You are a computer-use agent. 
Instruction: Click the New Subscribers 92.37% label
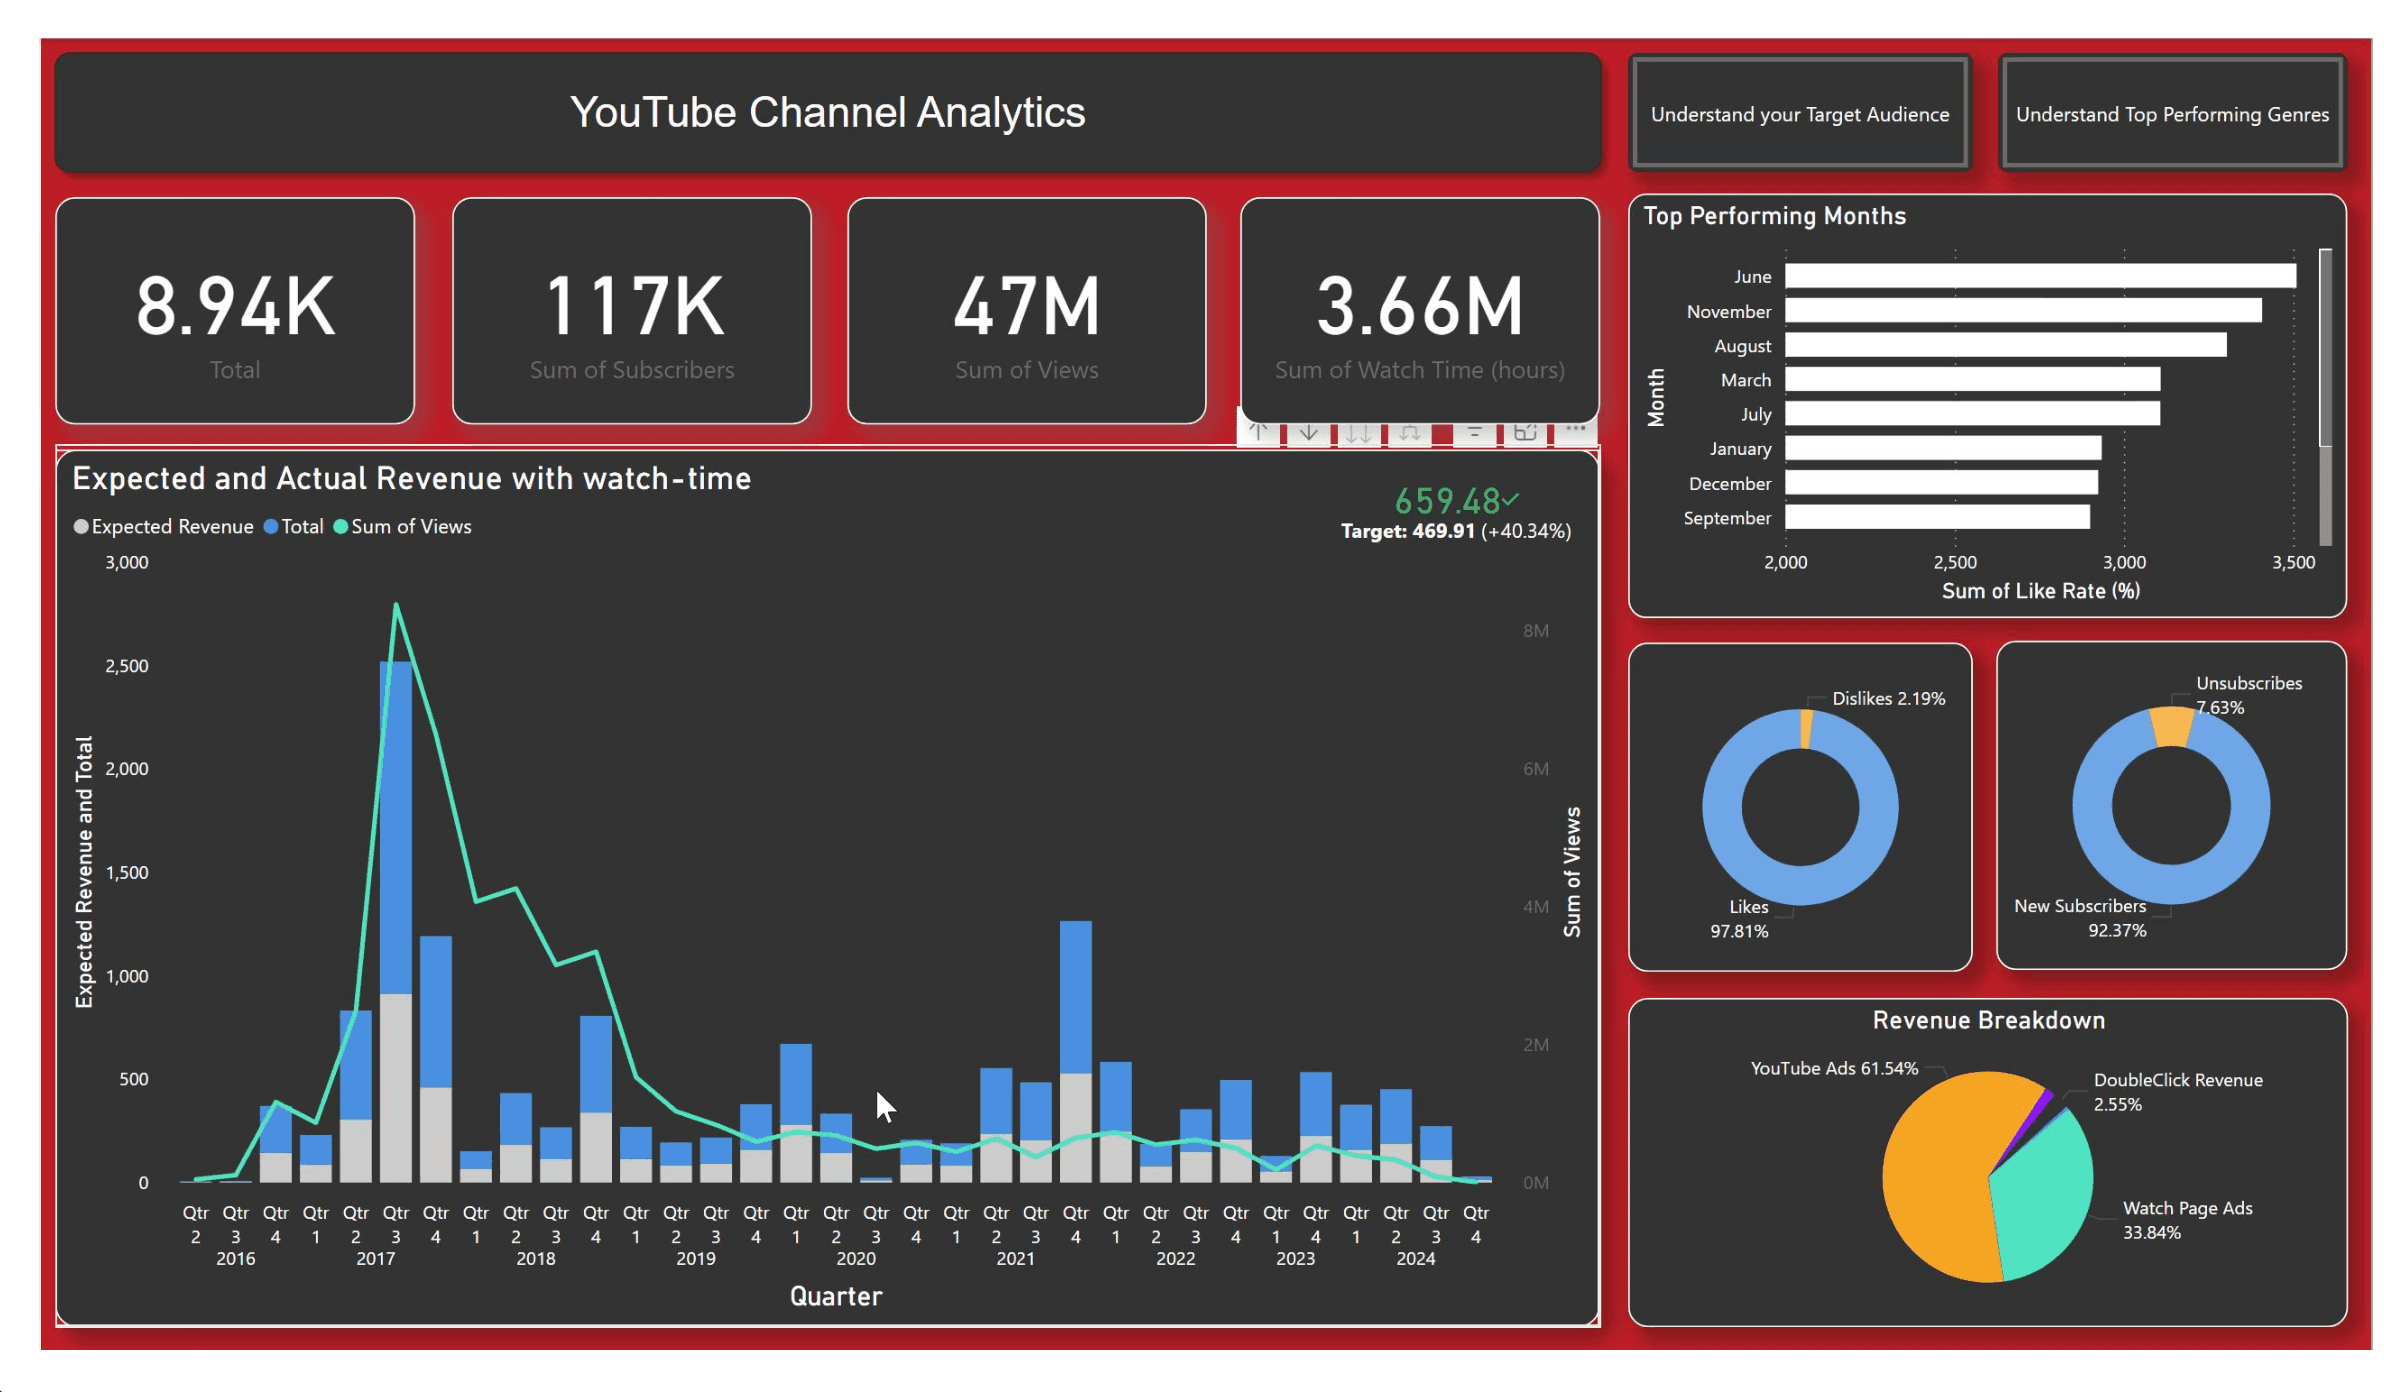(2080, 918)
